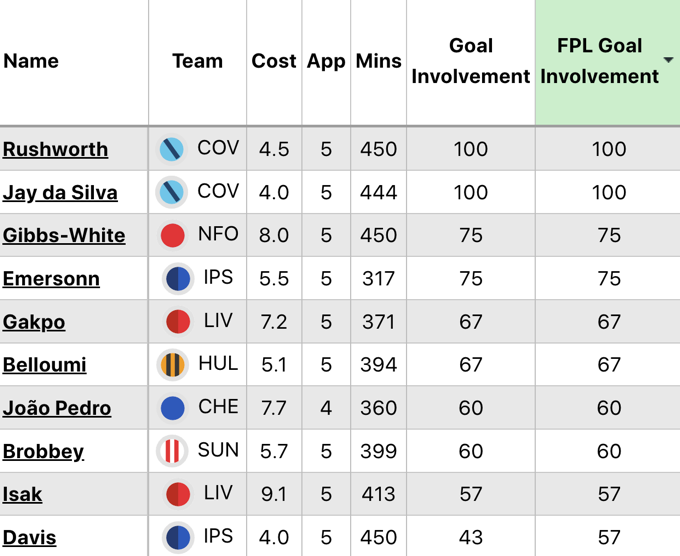Click Coventry badge icon in Rushworth row
The width and height of the screenshot is (680, 556).
tap(172, 149)
